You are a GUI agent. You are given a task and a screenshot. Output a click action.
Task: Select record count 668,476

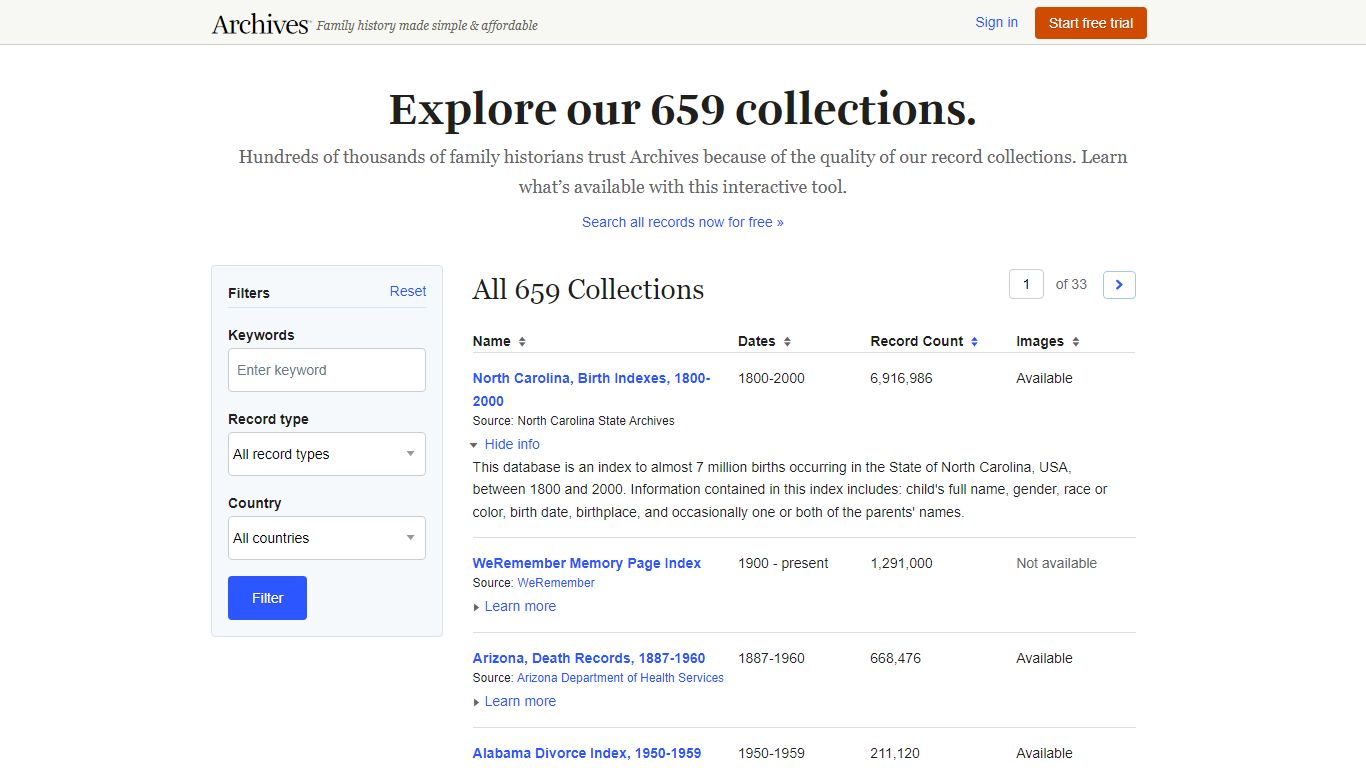(x=896, y=658)
